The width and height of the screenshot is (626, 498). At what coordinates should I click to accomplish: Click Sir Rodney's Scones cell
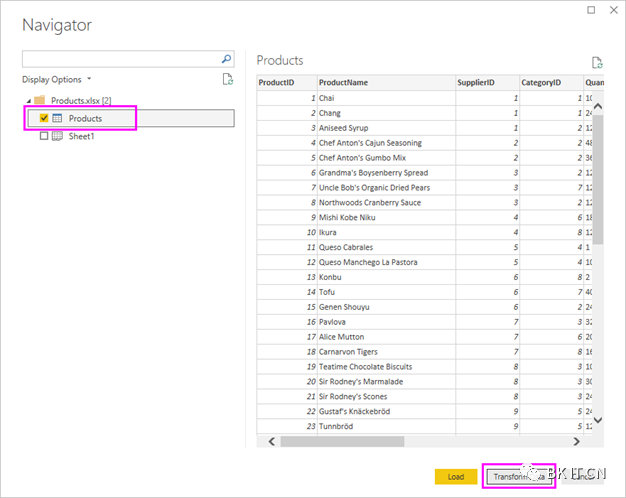click(386, 396)
